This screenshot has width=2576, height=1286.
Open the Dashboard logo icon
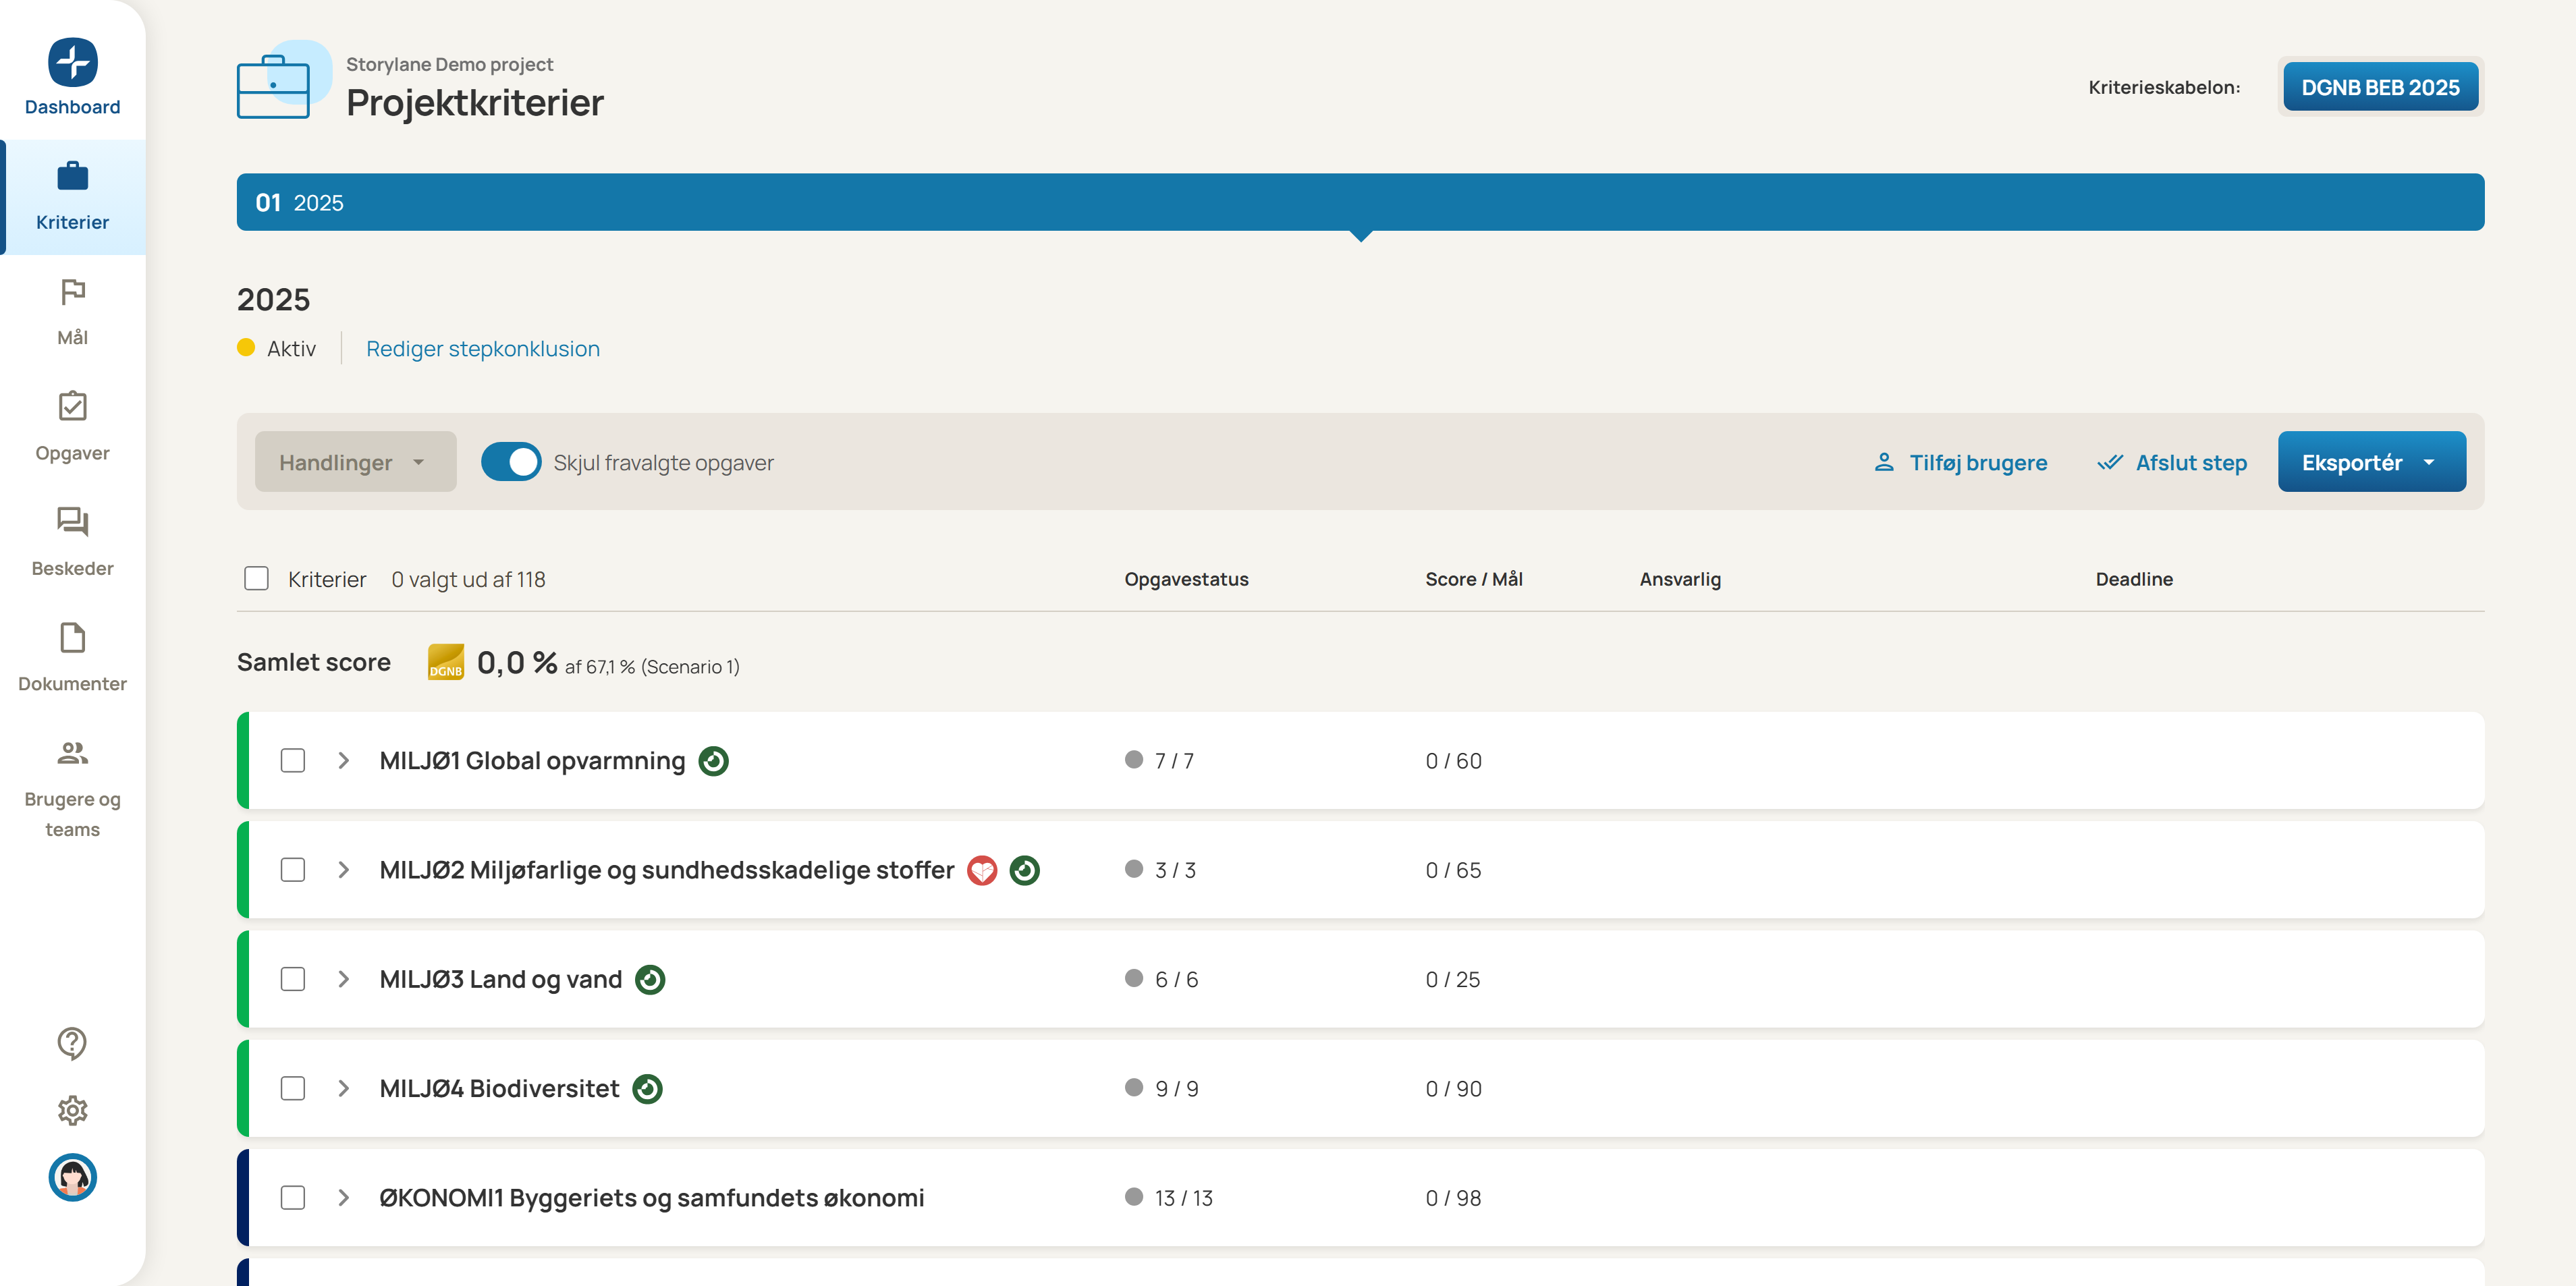(x=72, y=62)
